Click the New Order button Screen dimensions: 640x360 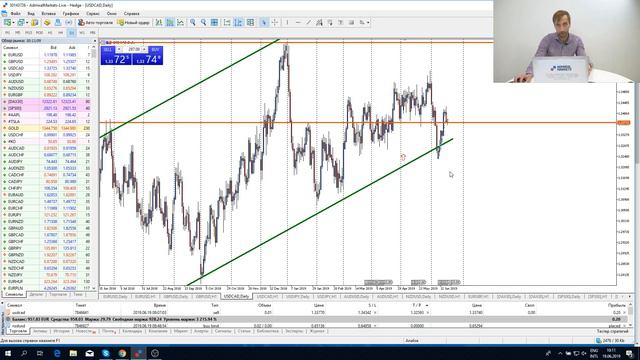tap(133, 22)
